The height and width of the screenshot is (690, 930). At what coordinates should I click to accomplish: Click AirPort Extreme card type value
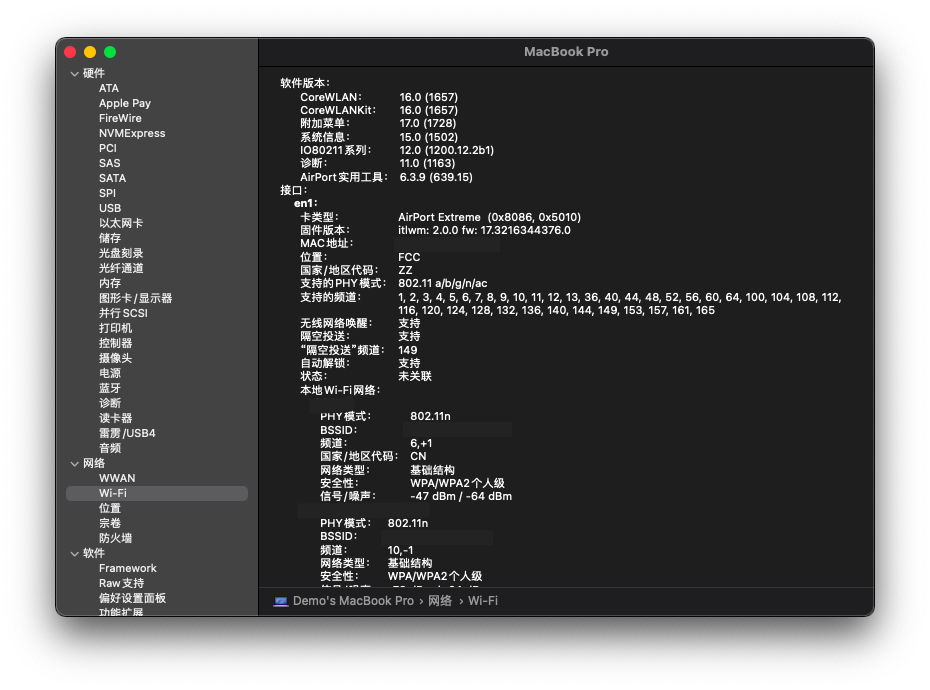[489, 217]
